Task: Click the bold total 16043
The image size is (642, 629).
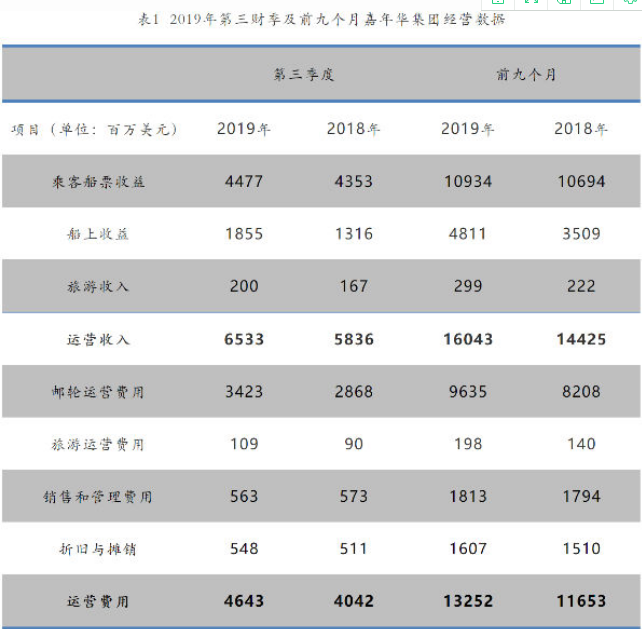Action: pyautogui.click(x=468, y=339)
